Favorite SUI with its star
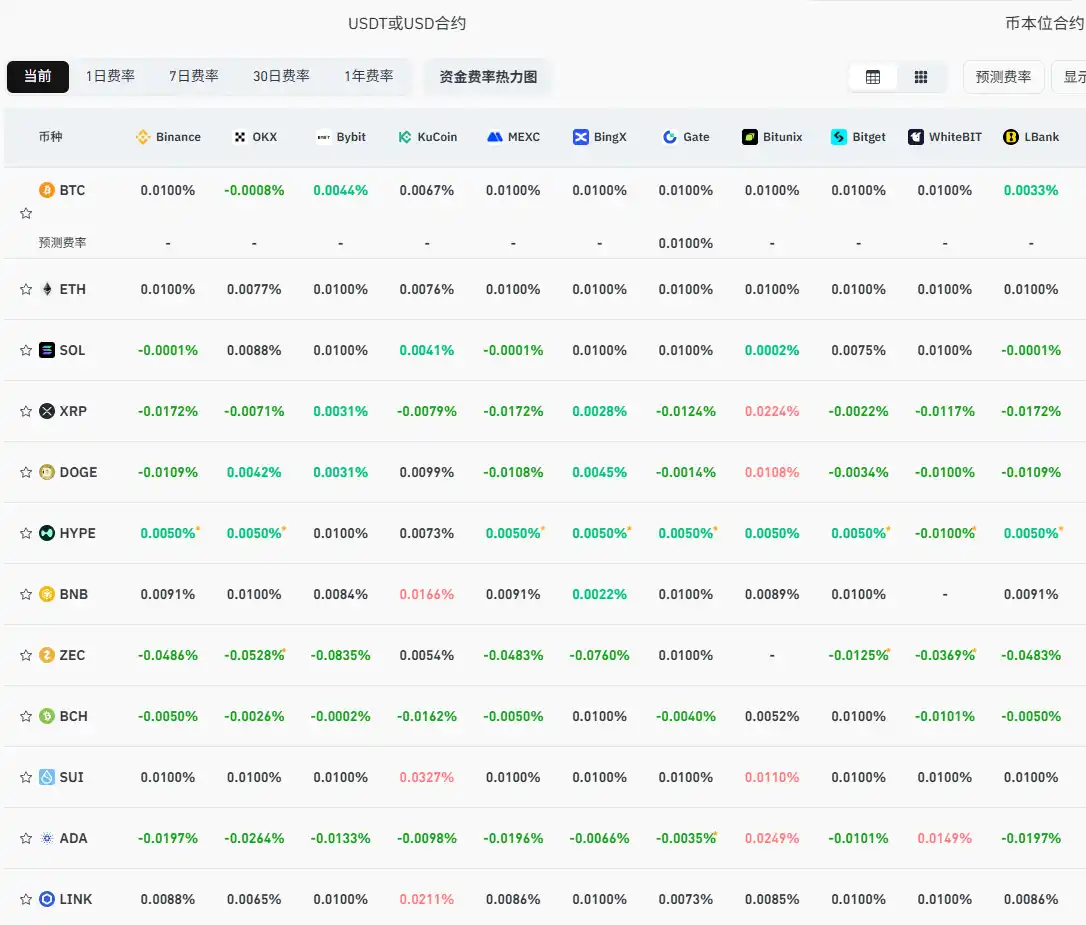This screenshot has width=1086, height=925. click(26, 777)
